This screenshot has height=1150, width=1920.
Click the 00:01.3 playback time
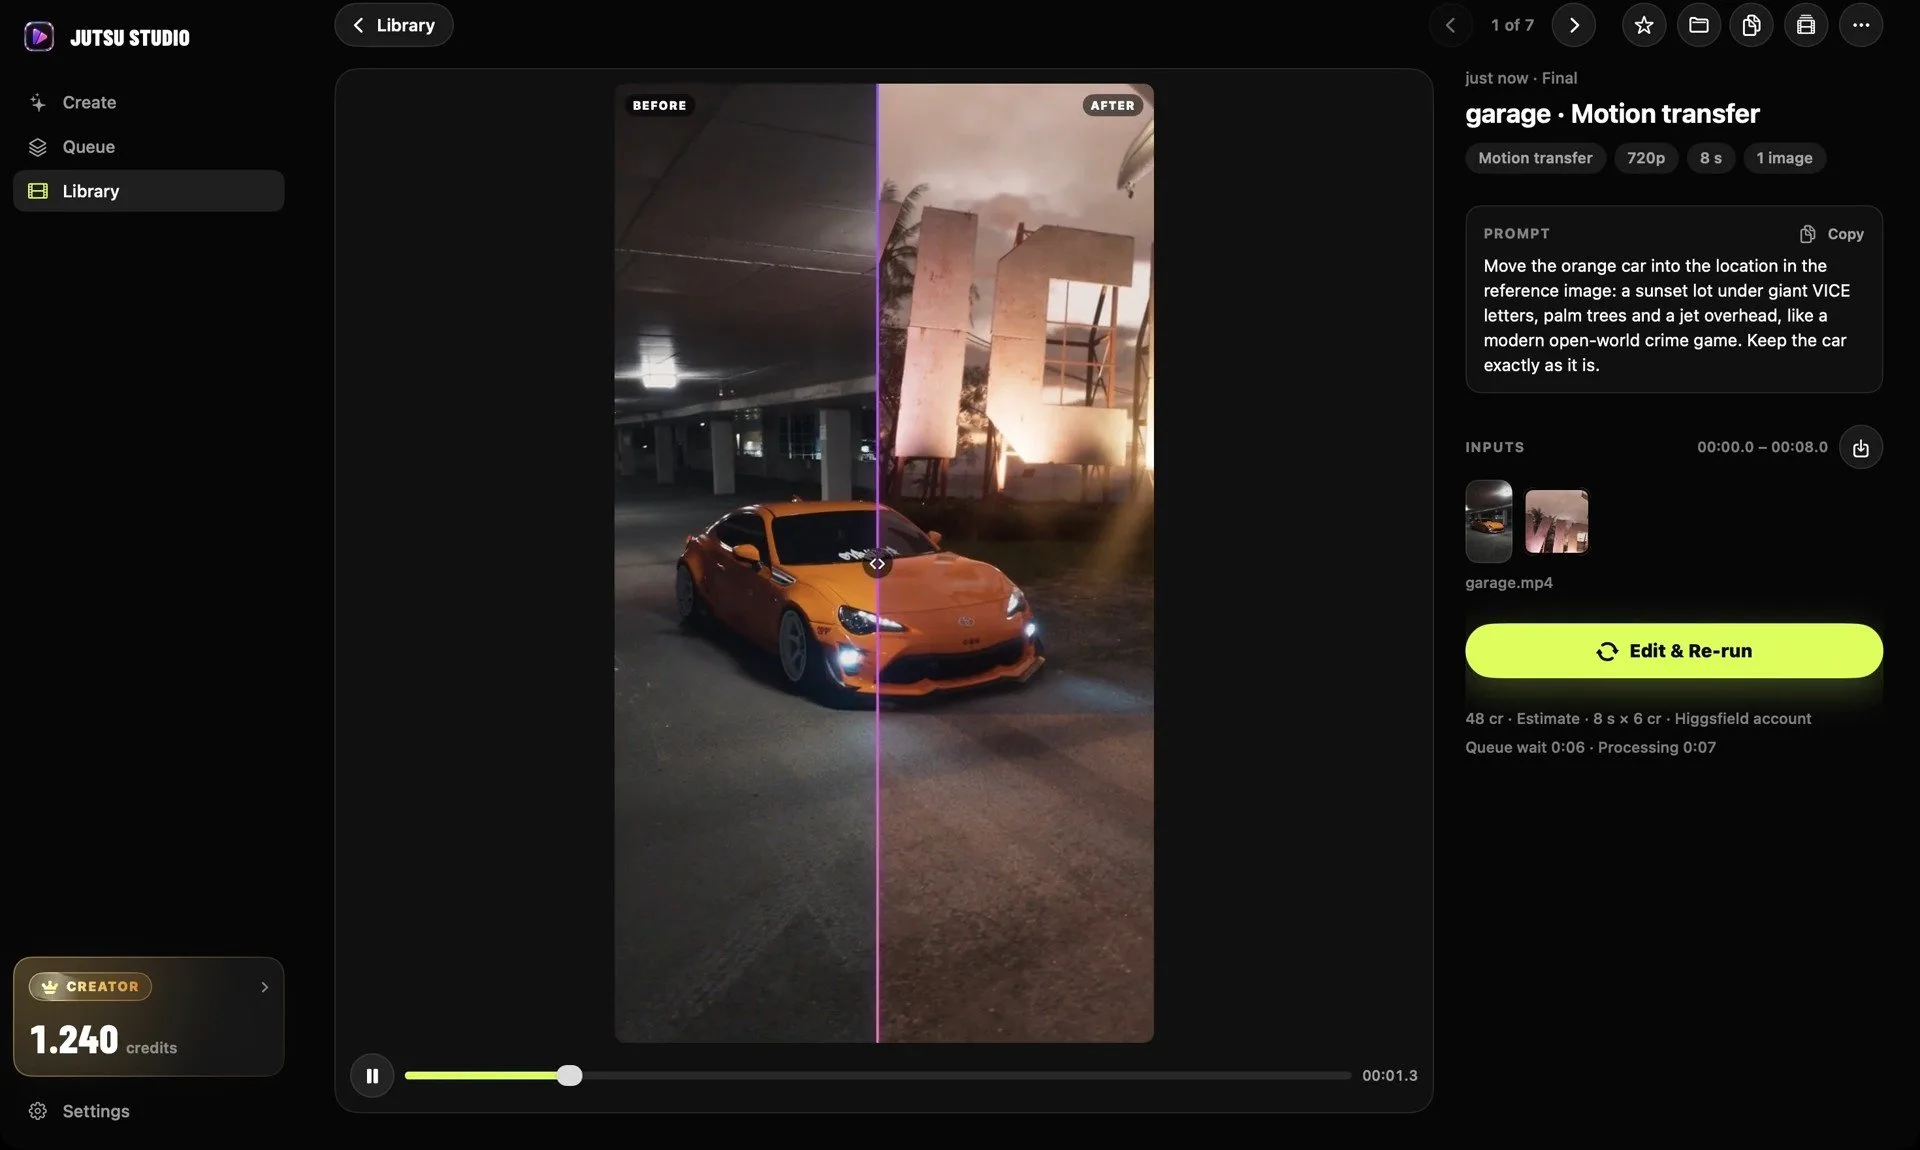(1390, 1076)
